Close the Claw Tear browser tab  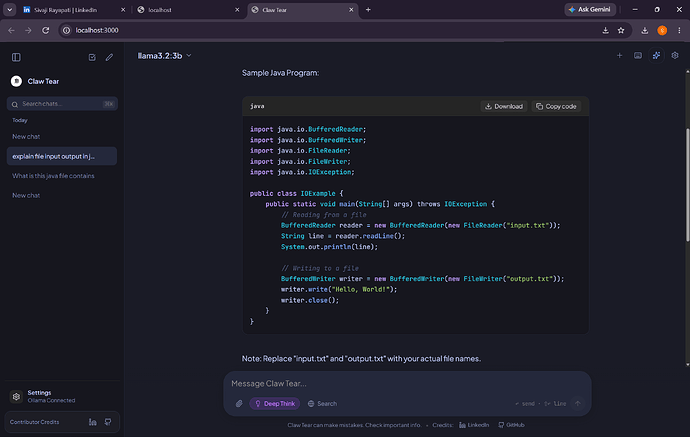coord(351,10)
